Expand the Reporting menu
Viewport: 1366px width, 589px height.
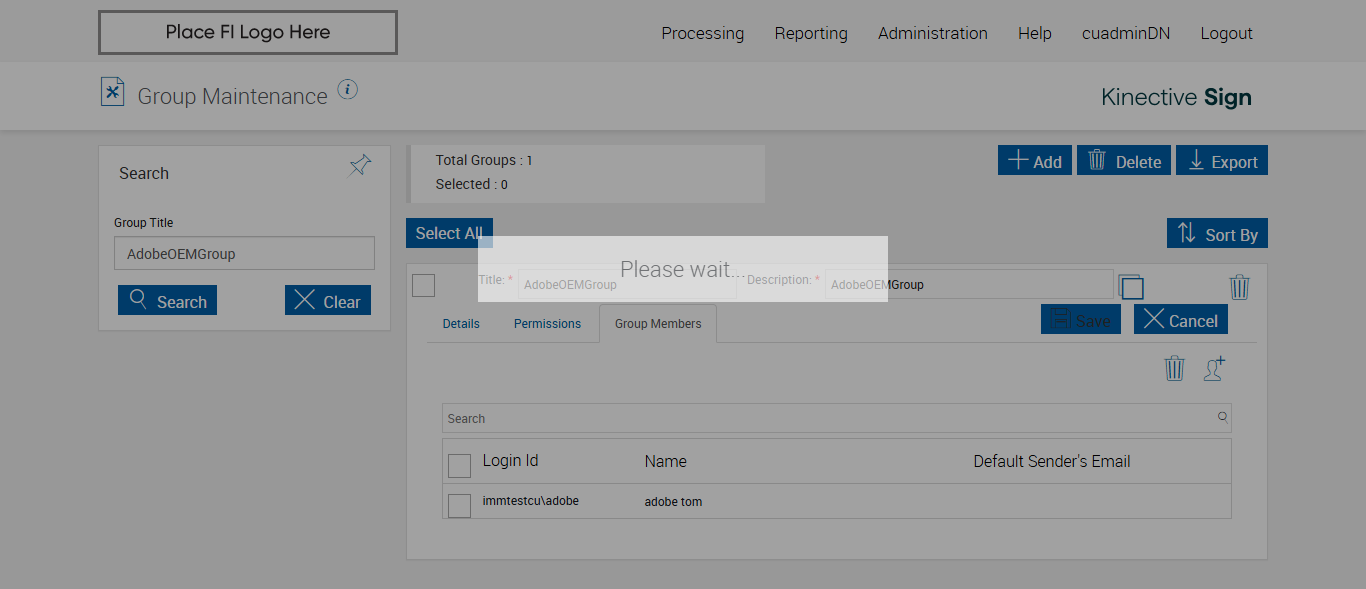point(810,33)
